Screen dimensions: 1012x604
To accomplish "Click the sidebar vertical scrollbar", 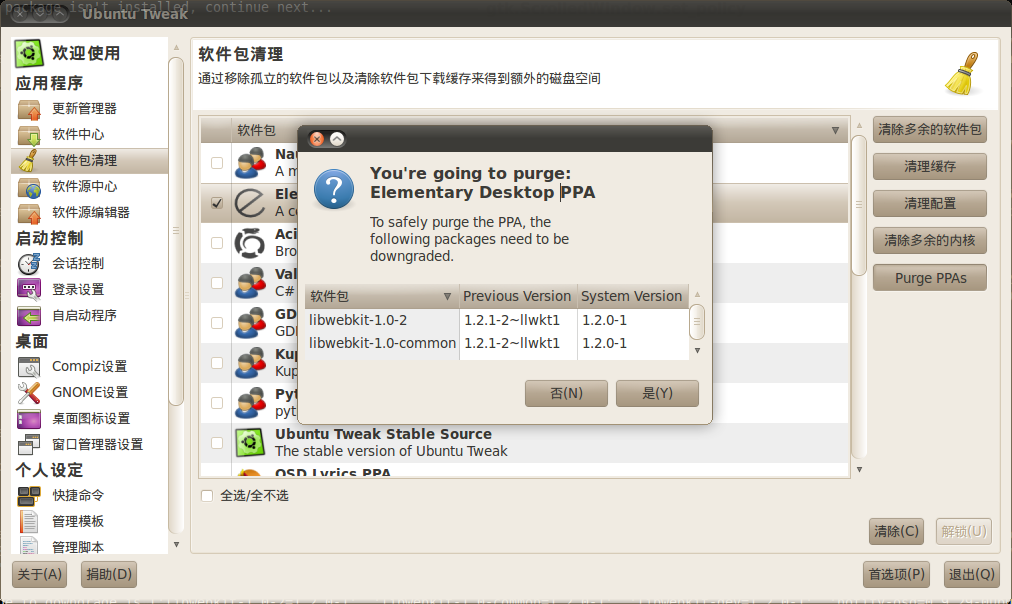I will click(x=176, y=231).
